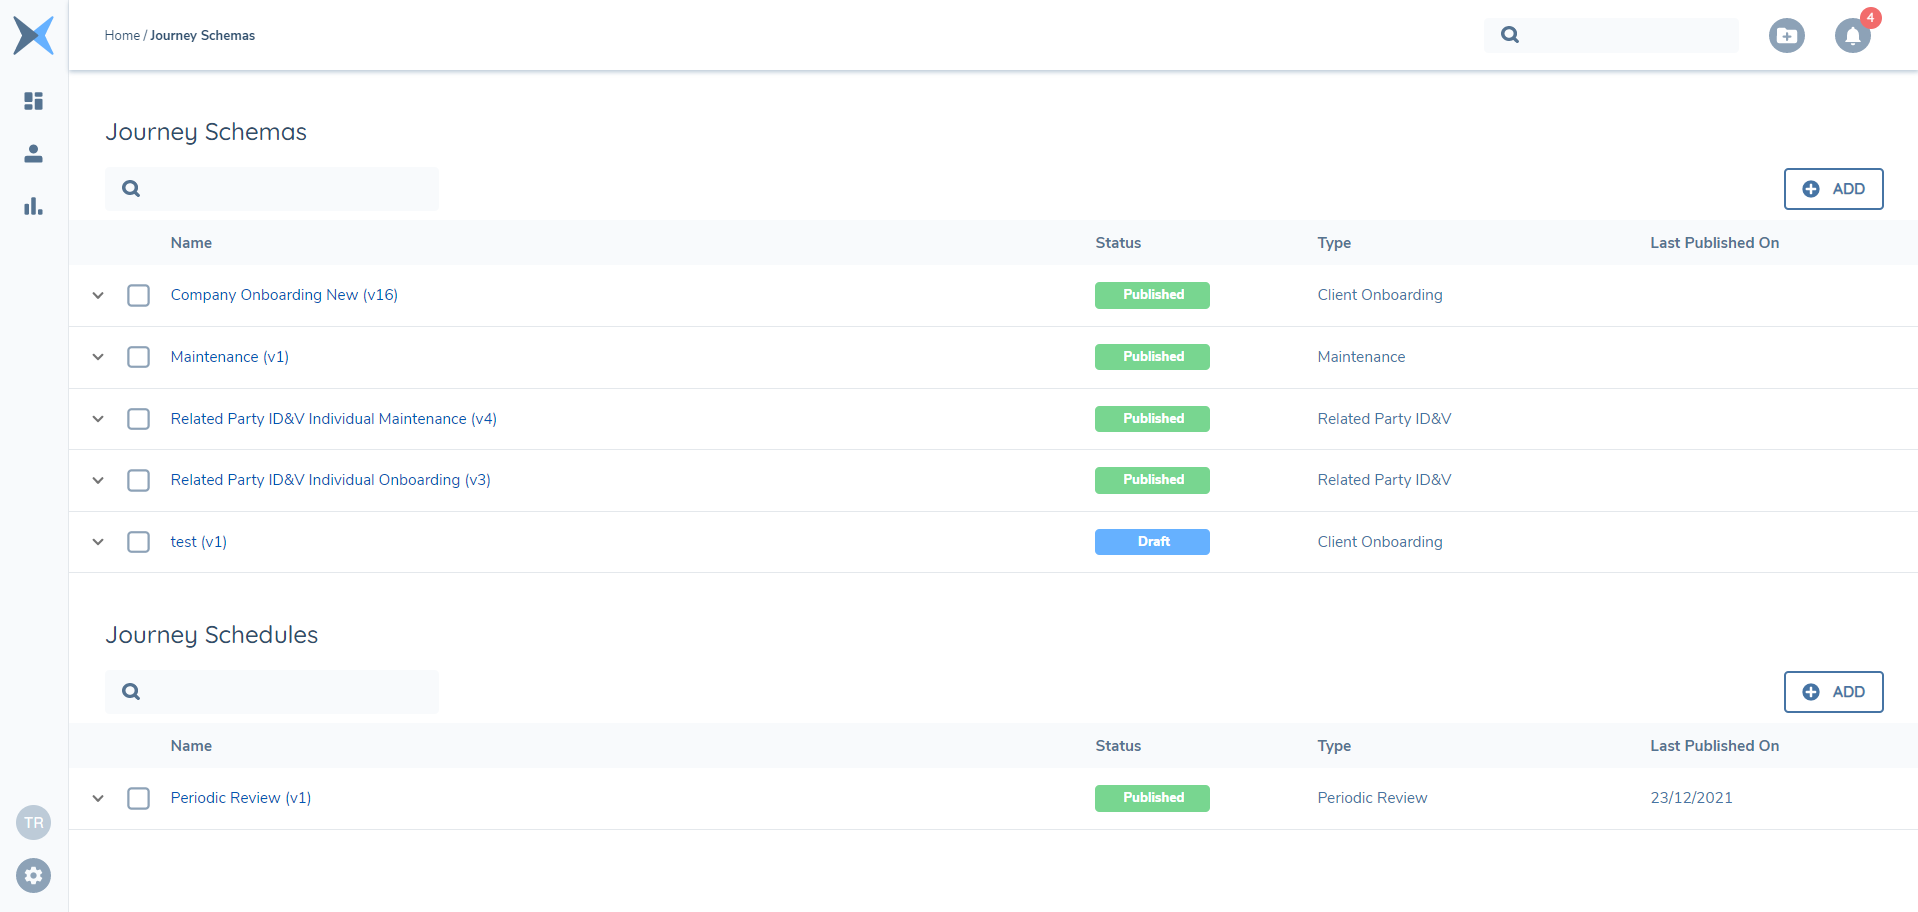Click the add folder icon in the header
This screenshot has width=1918, height=912.
tap(1786, 36)
